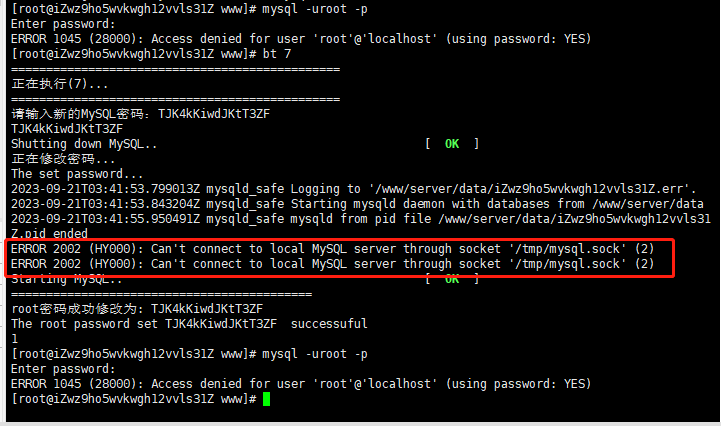Click the 'The set password...' line
The image size is (721, 426).
[x=77, y=174]
